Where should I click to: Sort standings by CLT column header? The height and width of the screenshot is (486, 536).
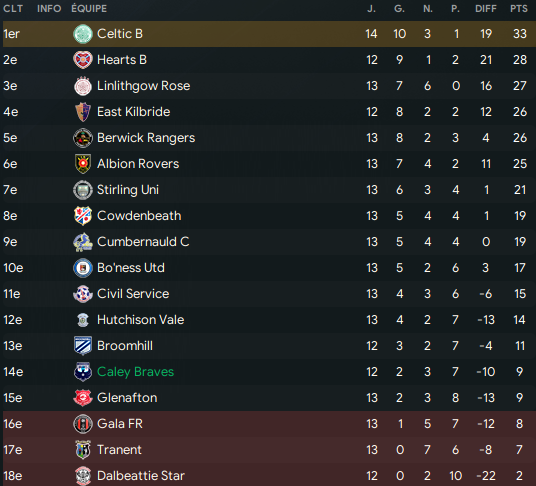13,9
